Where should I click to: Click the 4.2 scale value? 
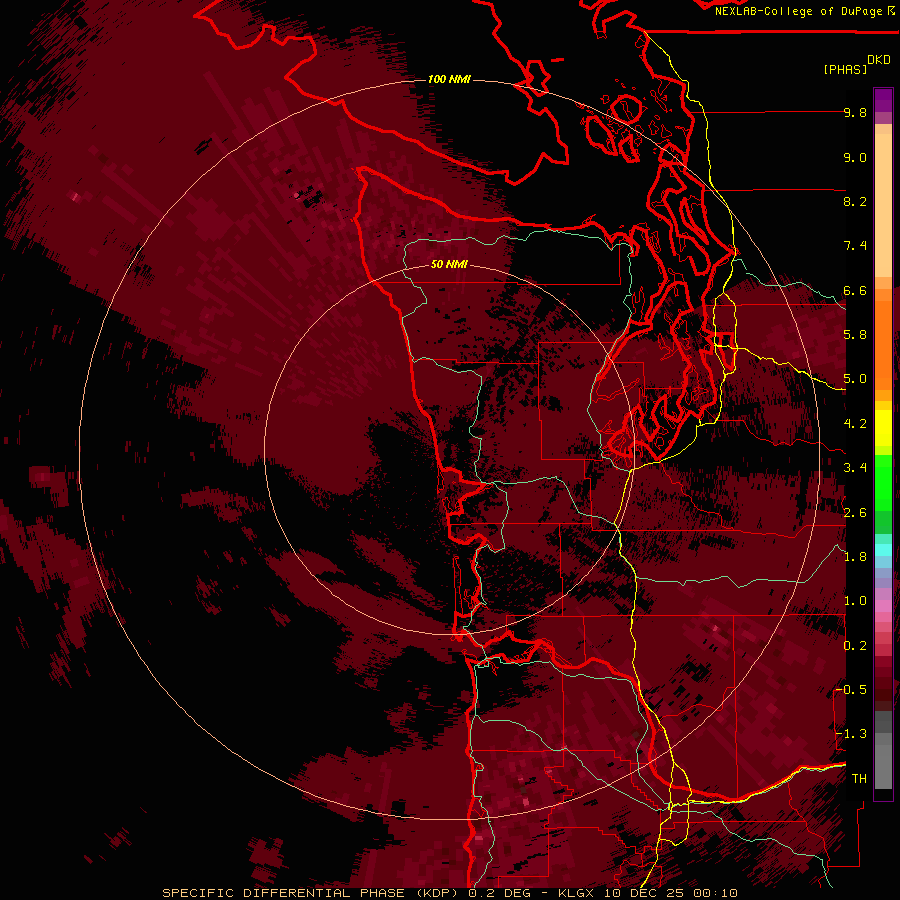point(855,424)
